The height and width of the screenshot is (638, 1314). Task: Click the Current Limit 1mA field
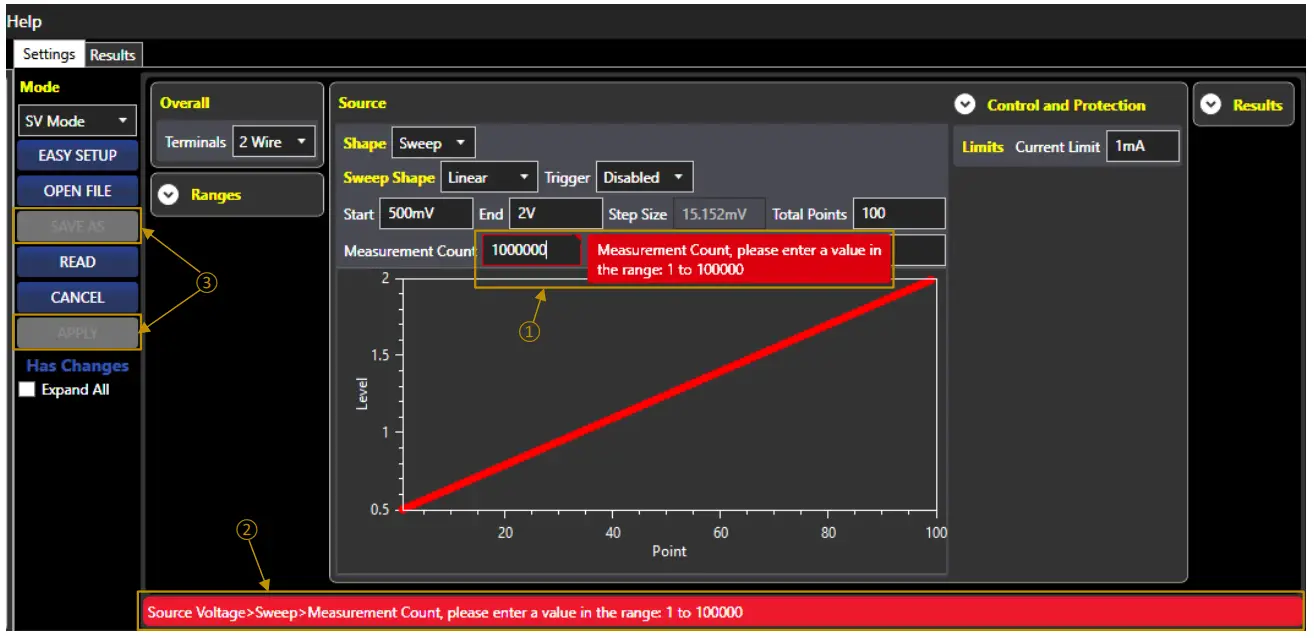(1142, 146)
